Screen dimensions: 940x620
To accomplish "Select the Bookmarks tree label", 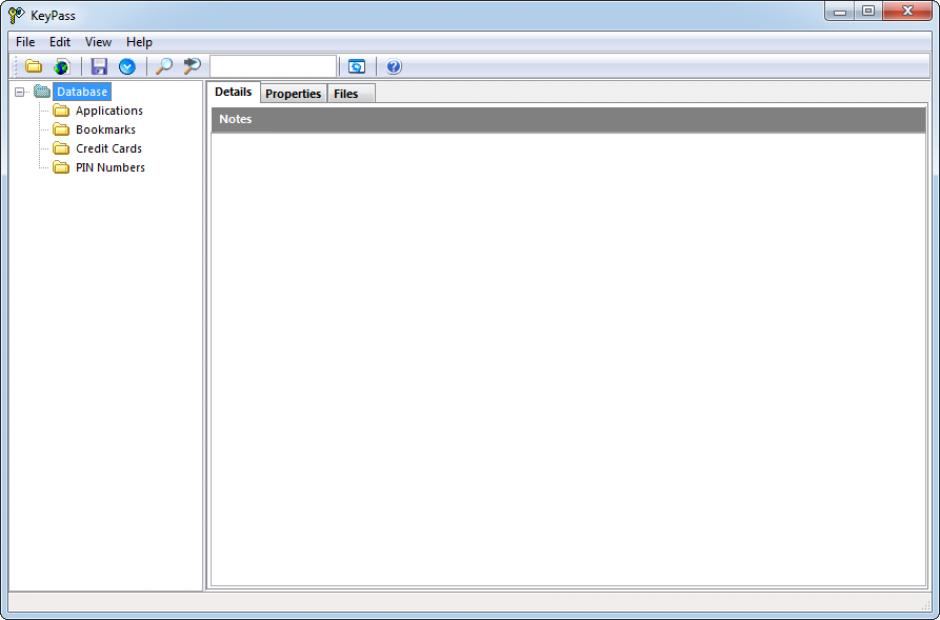I will click(106, 130).
